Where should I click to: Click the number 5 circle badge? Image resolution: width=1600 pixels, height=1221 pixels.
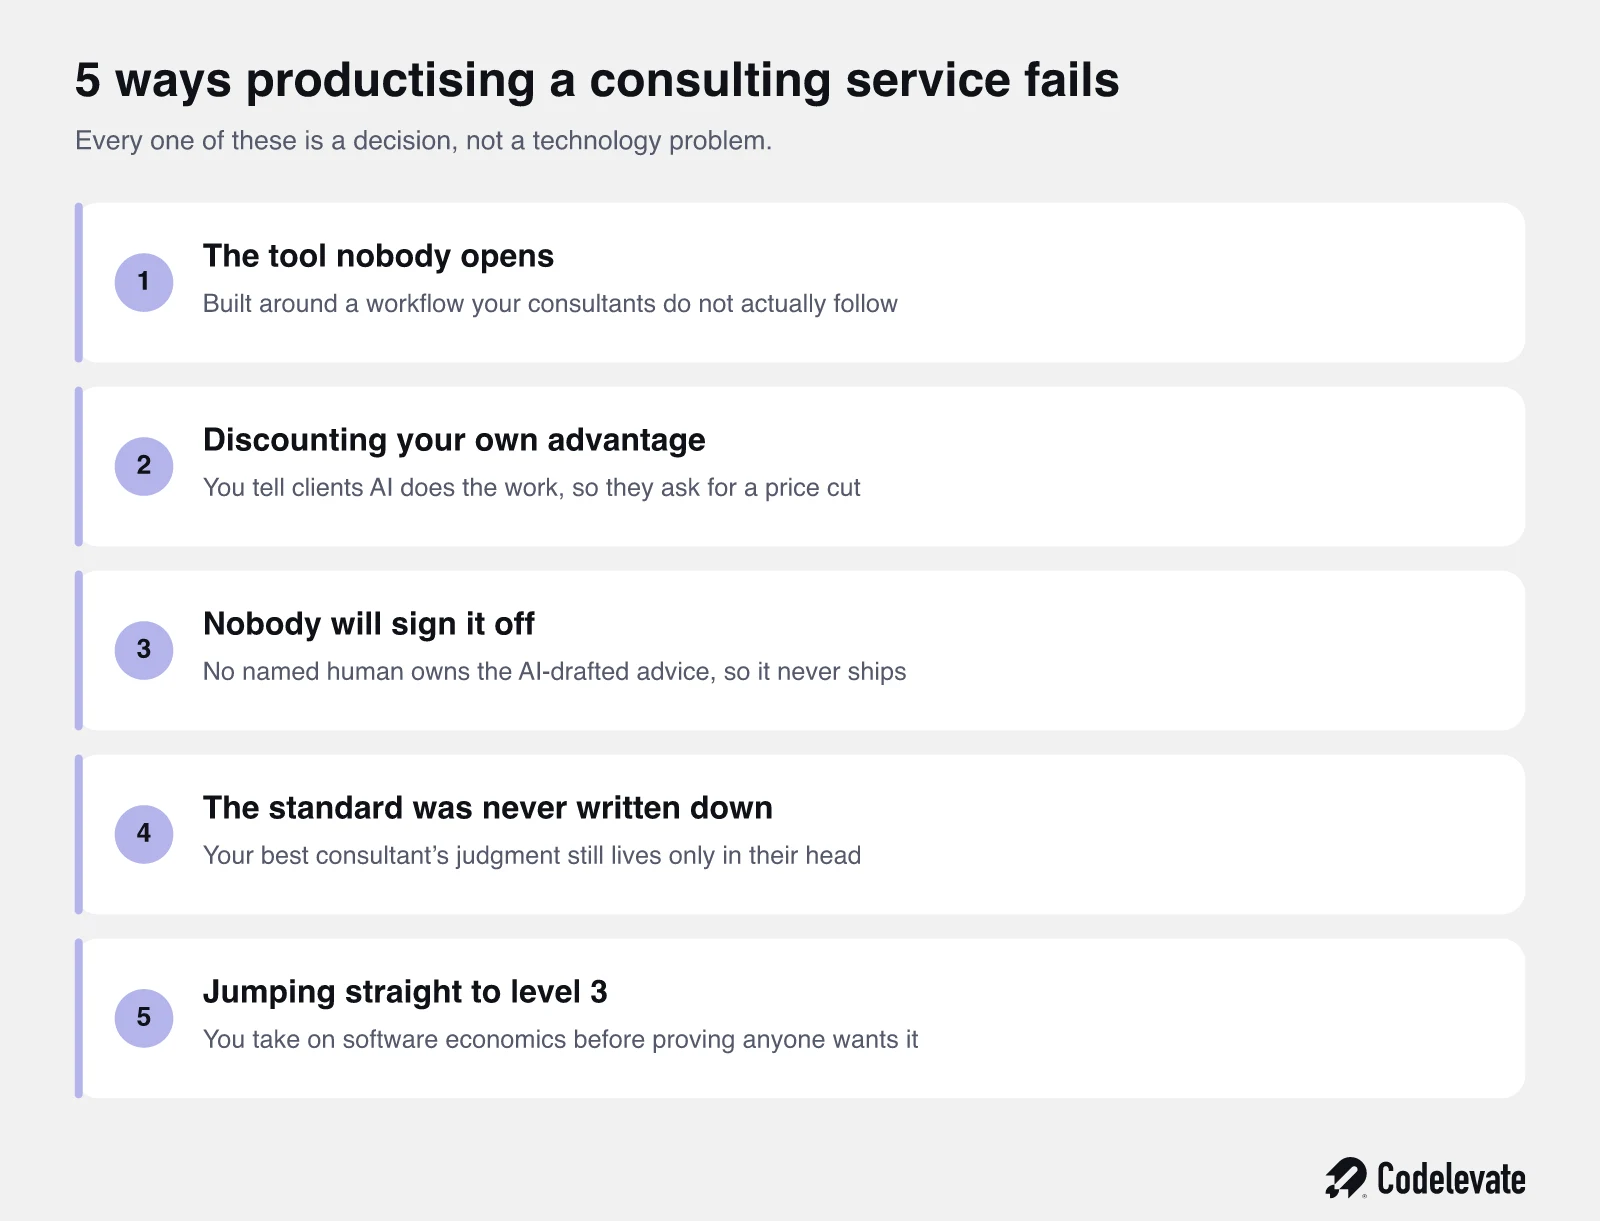point(144,1018)
